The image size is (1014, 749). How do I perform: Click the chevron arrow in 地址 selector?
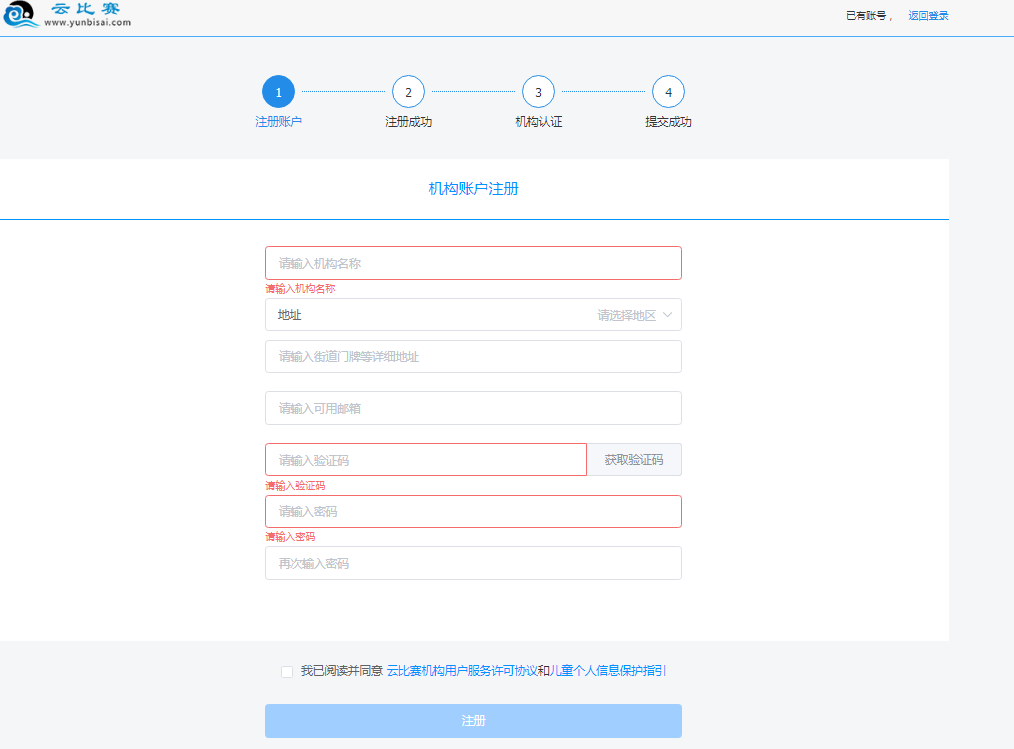667,315
